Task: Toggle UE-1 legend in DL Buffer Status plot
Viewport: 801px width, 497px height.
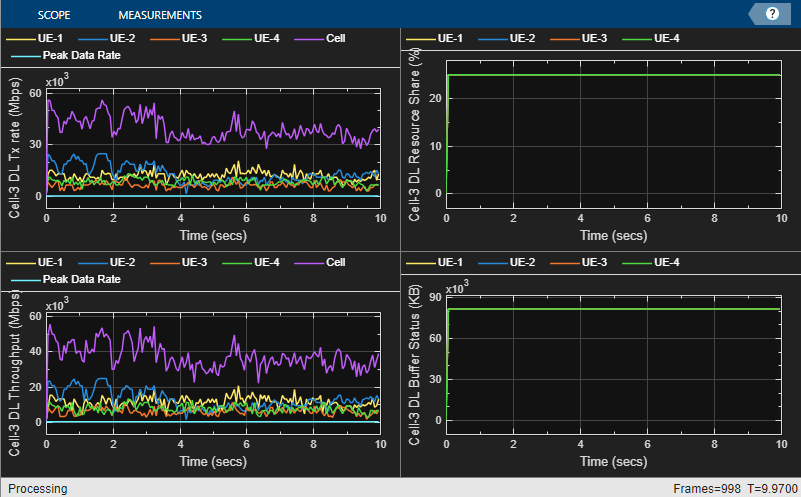Action: [434, 262]
